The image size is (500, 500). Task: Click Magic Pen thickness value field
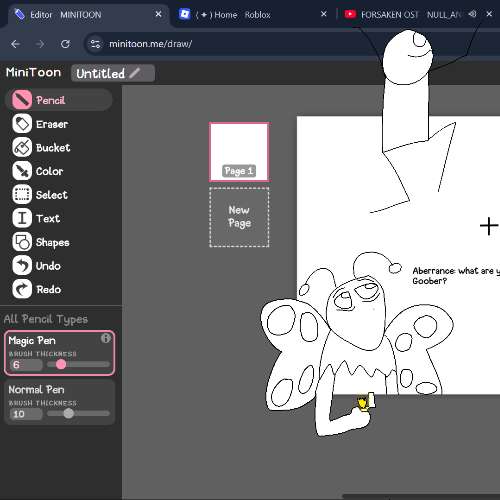click(x=26, y=365)
